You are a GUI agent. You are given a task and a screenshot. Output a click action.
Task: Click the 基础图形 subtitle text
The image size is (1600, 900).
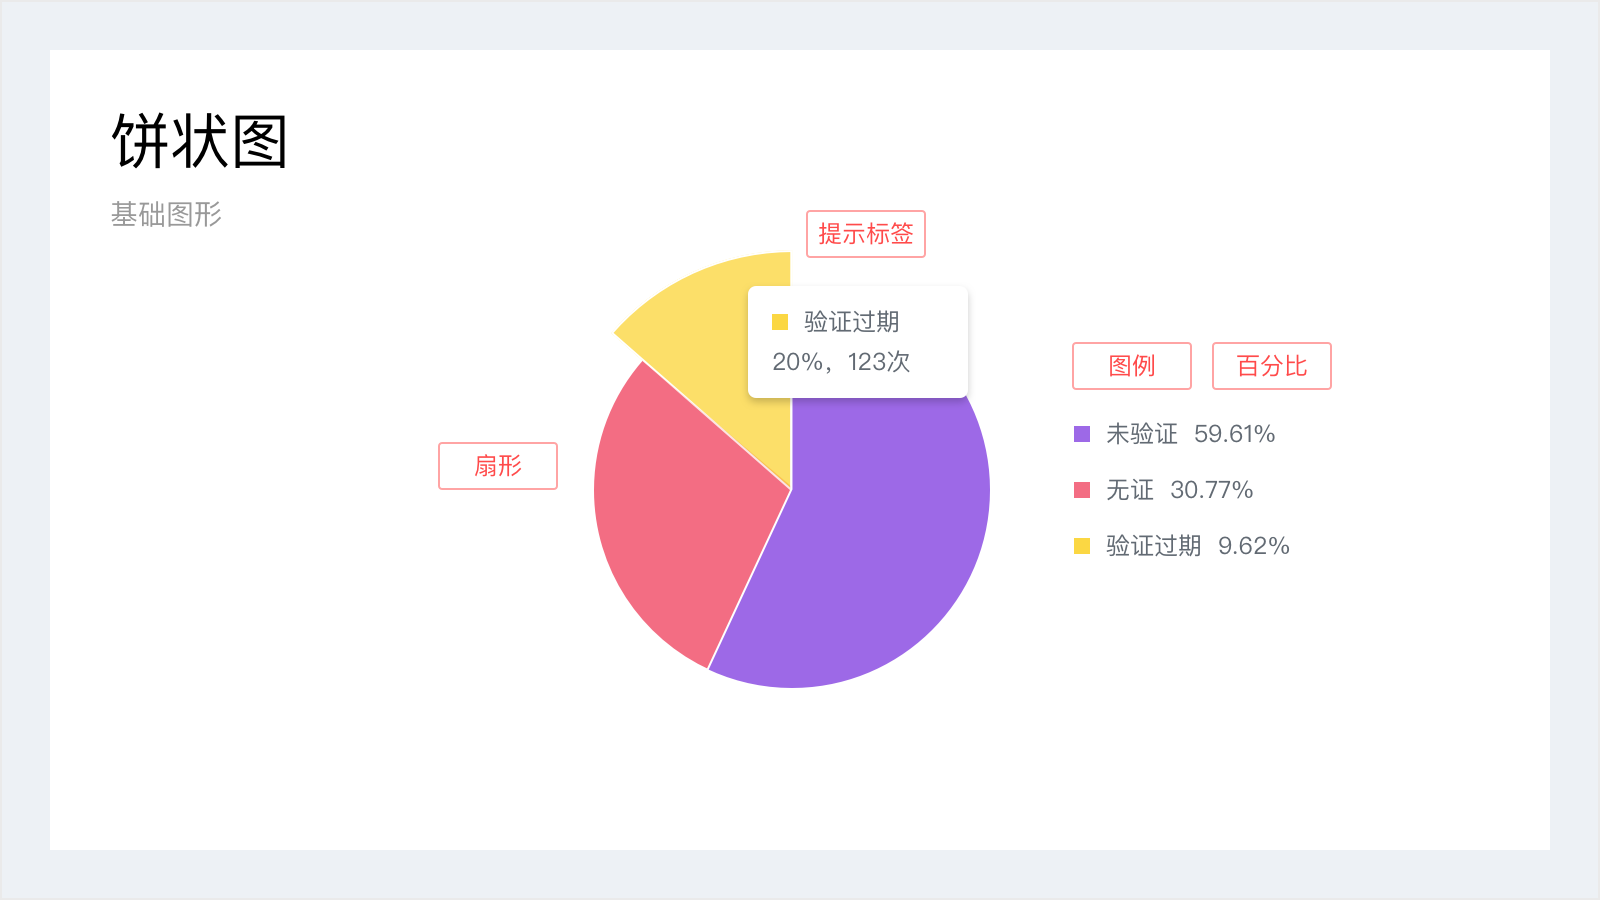click(x=167, y=215)
